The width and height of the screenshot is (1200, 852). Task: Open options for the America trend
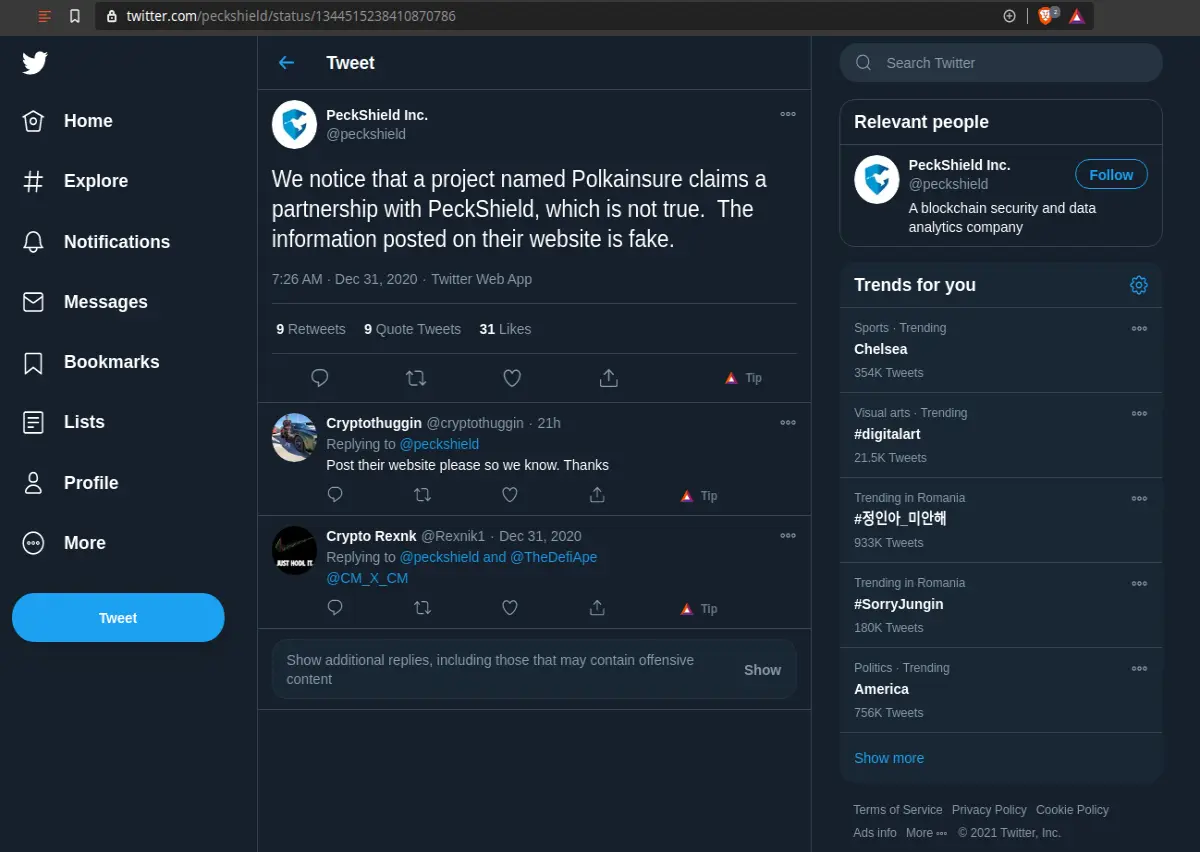(x=1139, y=668)
